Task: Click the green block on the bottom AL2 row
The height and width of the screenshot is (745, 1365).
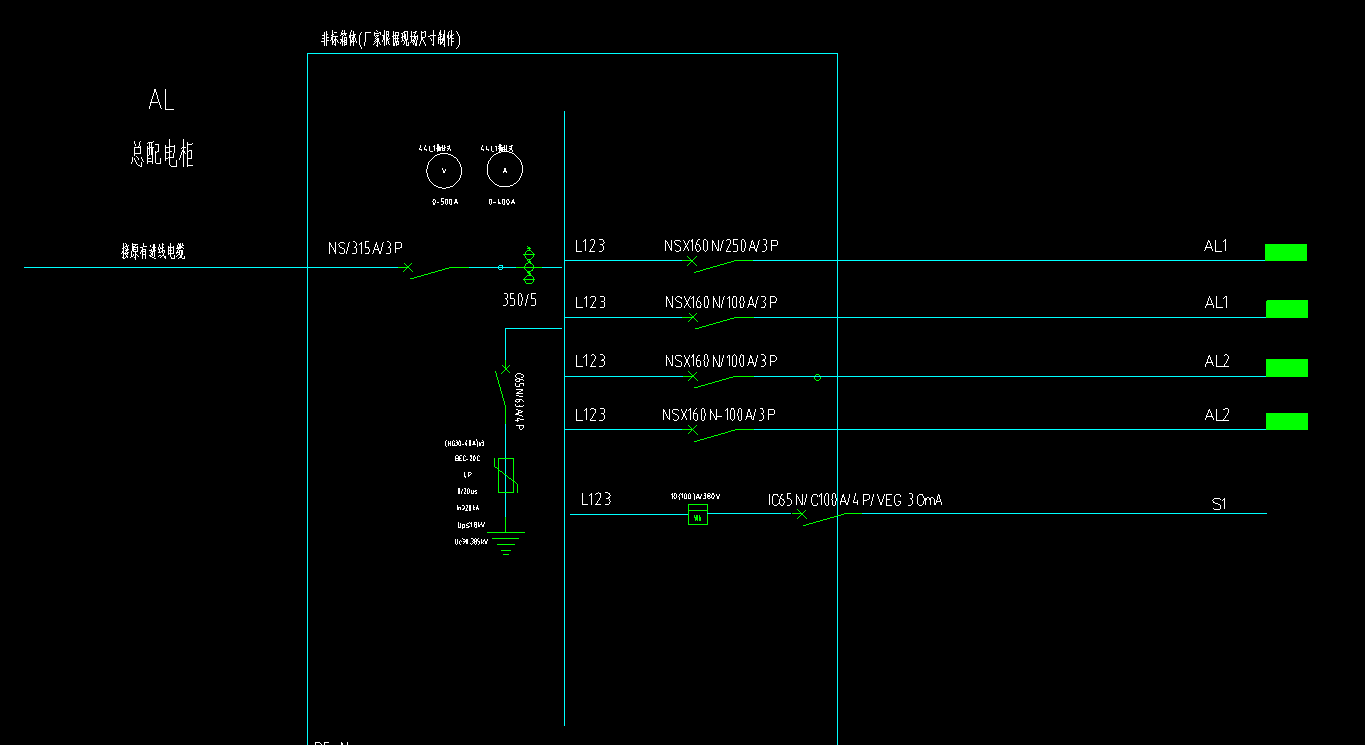Action: 1286,421
